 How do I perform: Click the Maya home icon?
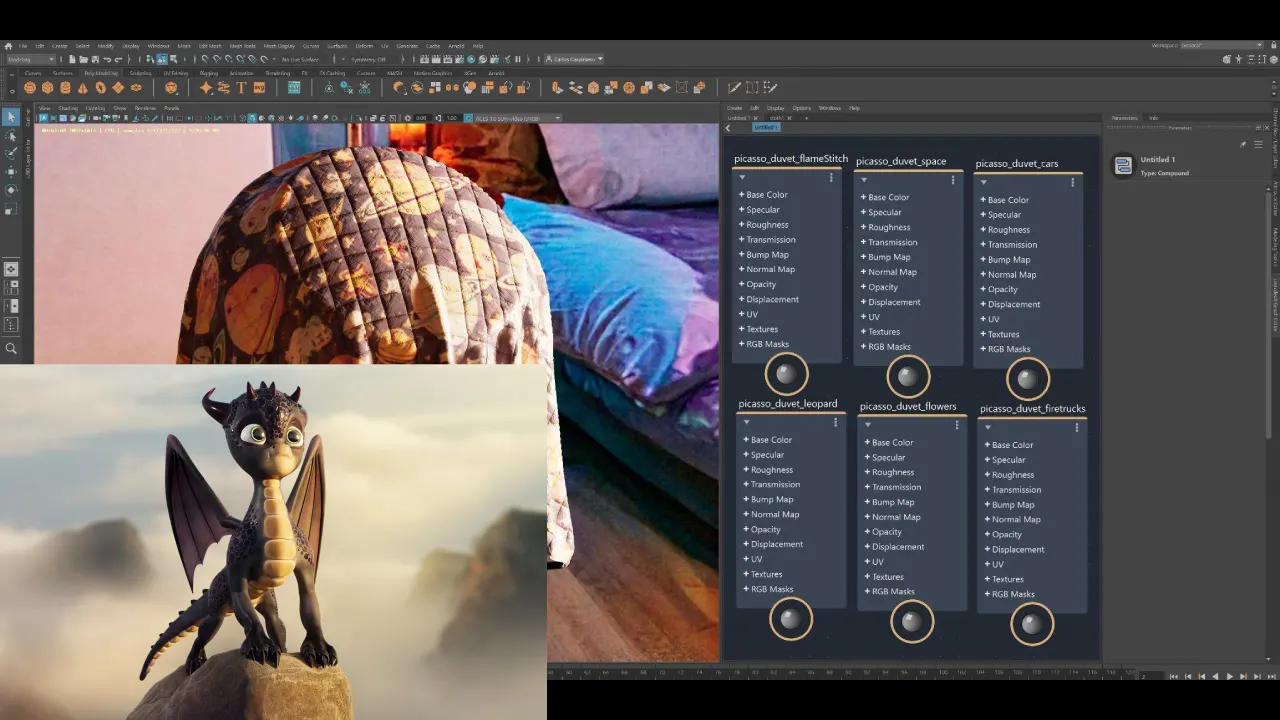pyautogui.click(x=8, y=46)
